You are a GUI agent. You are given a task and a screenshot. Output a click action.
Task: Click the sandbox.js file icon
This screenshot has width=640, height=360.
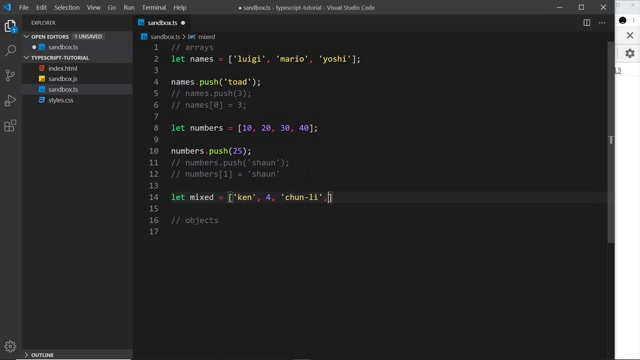(42, 79)
